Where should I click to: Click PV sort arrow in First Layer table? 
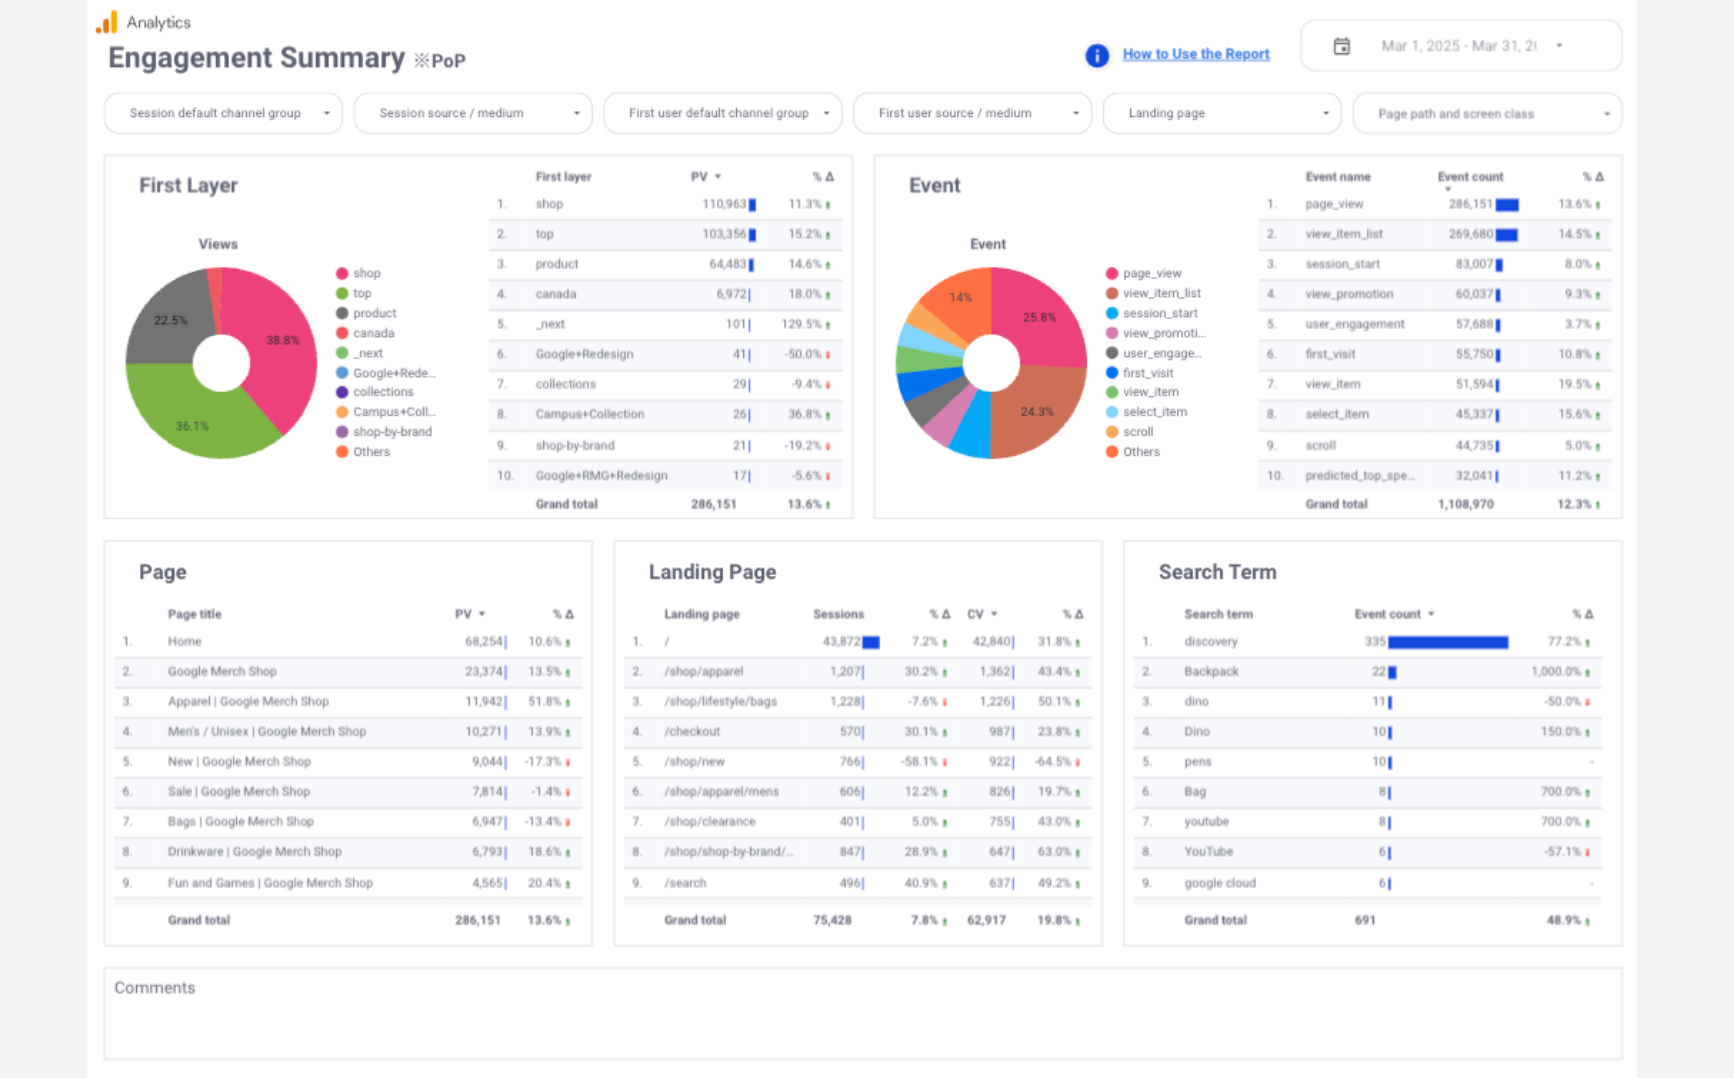(717, 177)
